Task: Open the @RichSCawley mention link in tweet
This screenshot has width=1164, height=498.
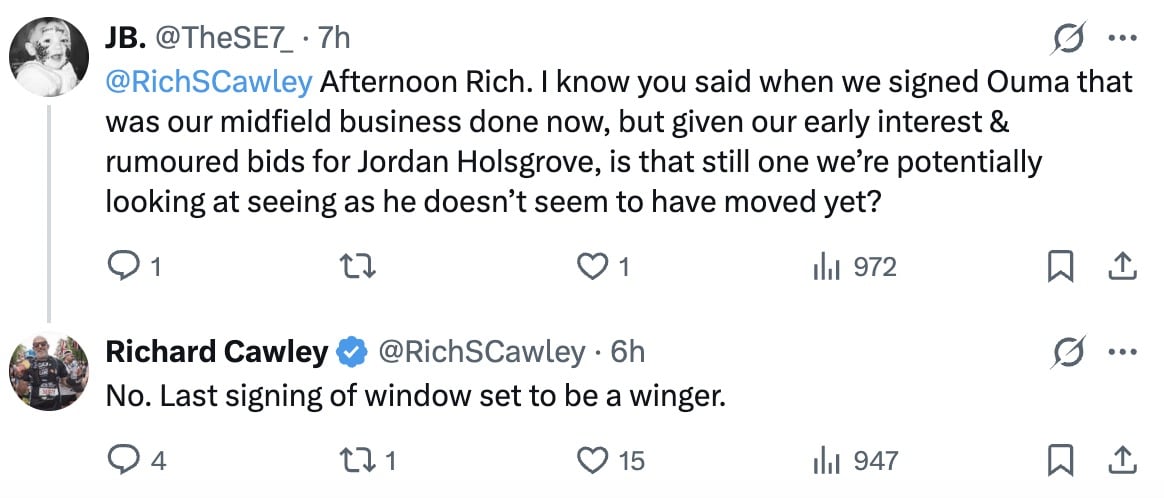Action: [209, 82]
